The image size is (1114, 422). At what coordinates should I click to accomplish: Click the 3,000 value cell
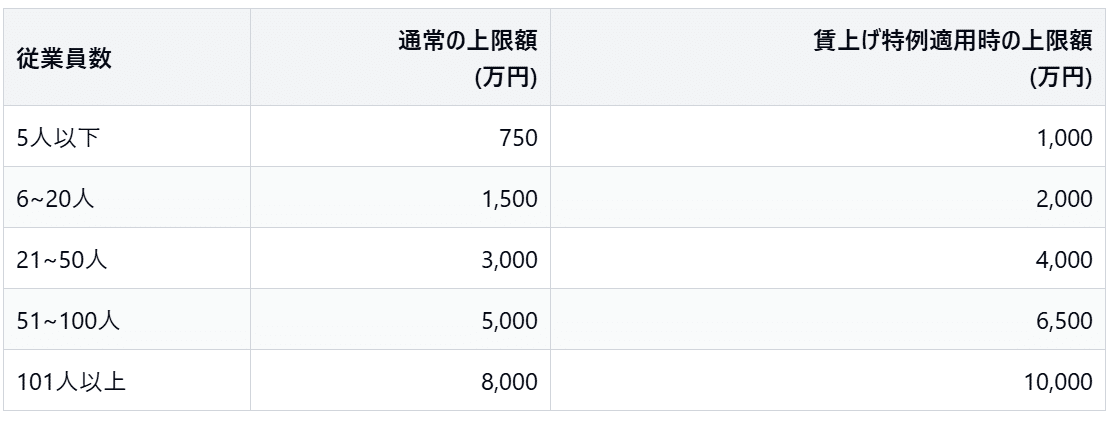click(x=508, y=259)
